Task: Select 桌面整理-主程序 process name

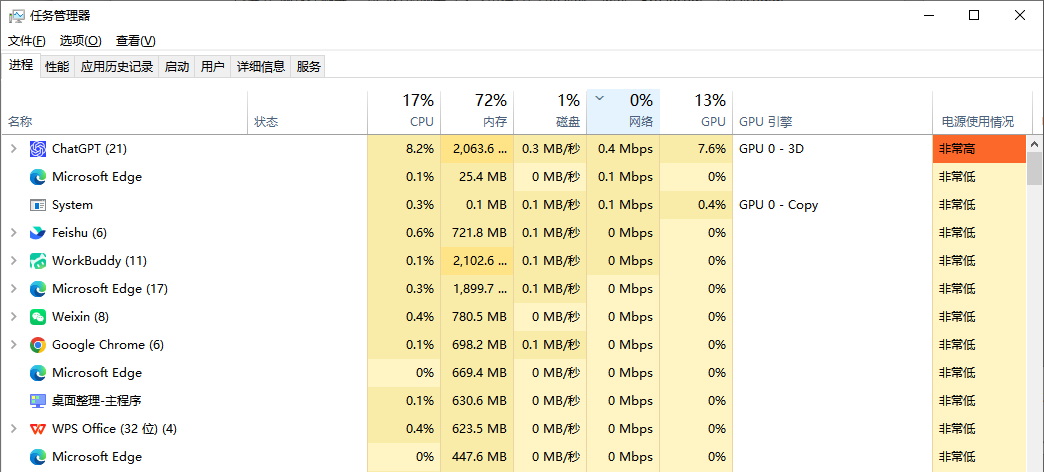Action: point(97,401)
